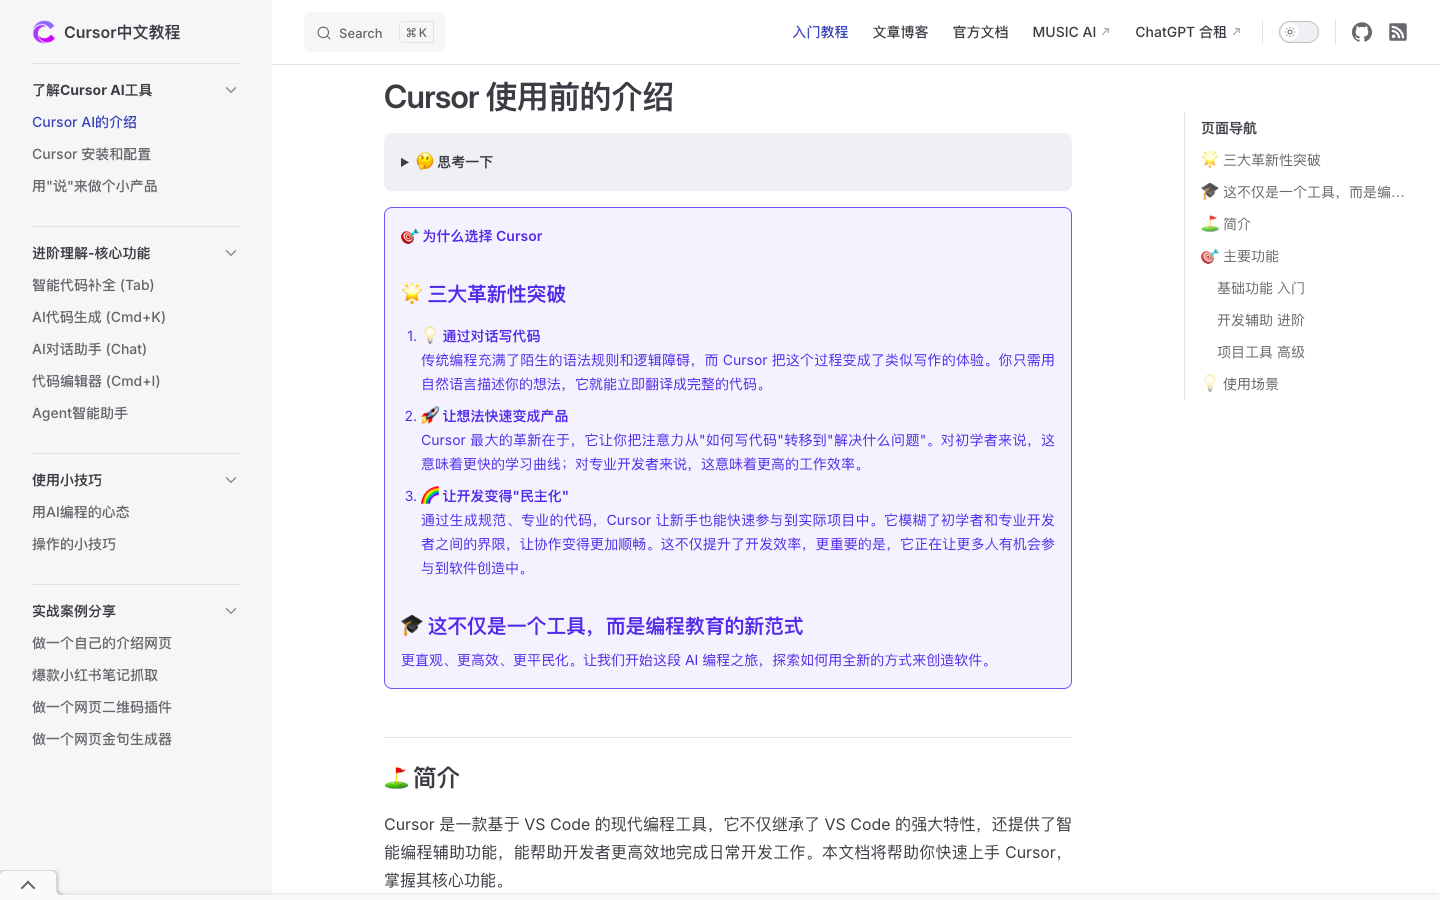1440x900 pixels.
Task: Open 做一个自己的介绍网页 sidebar page
Action: (x=102, y=643)
